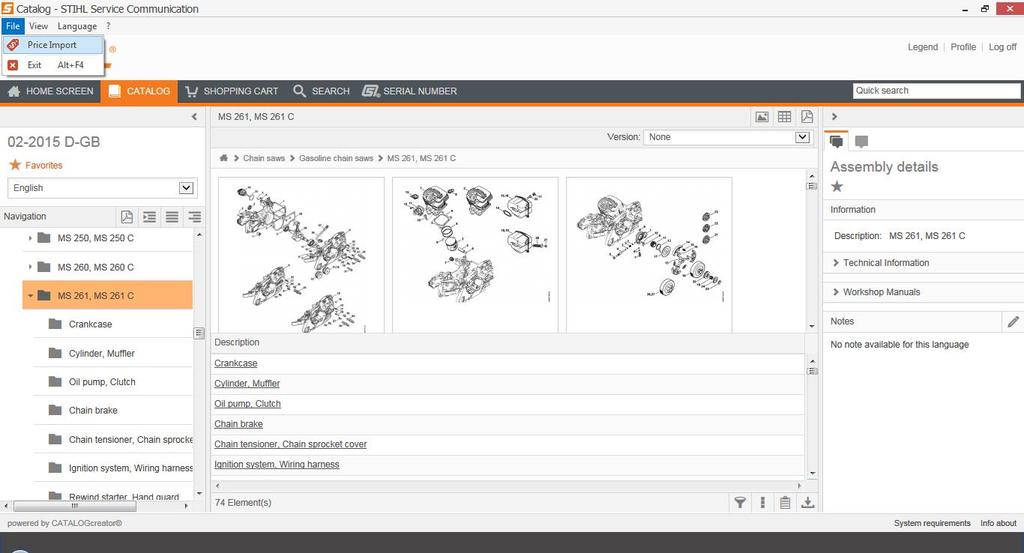The image size is (1024, 553).
Task: Select Crankcase in the navigation tree
Action: tap(90, 324)
